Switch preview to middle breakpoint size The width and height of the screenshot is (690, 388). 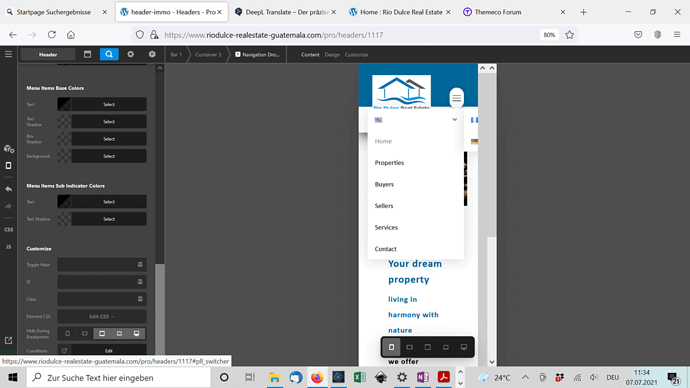point(427,347)
